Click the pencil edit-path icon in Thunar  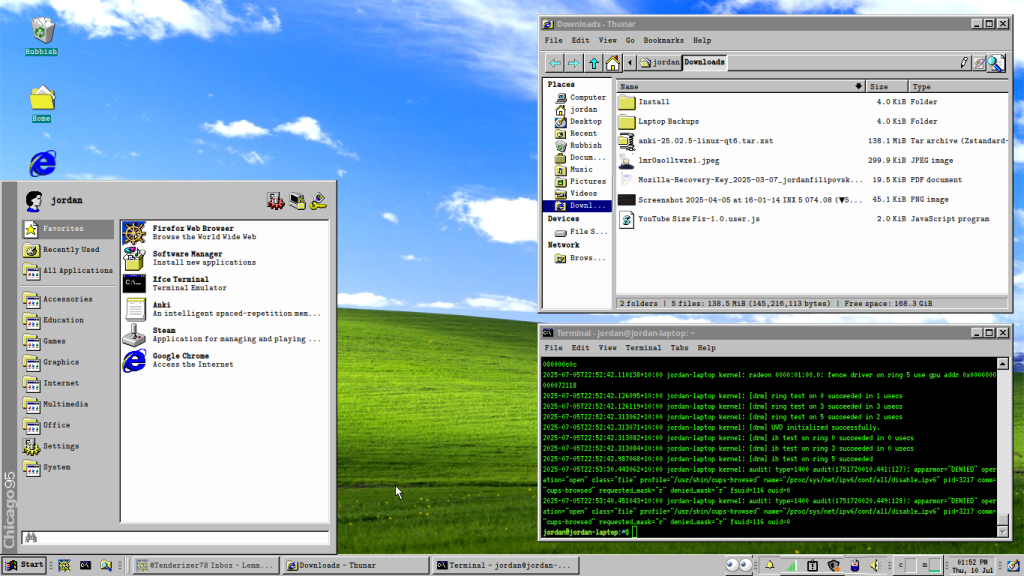coord(964,62)
